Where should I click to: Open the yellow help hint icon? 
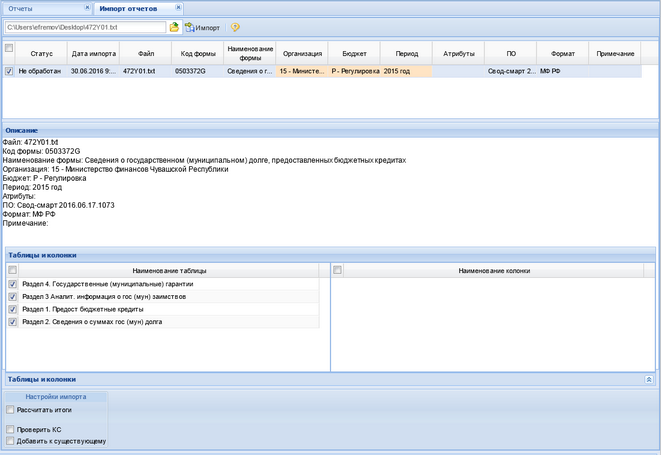click(235, 27)
